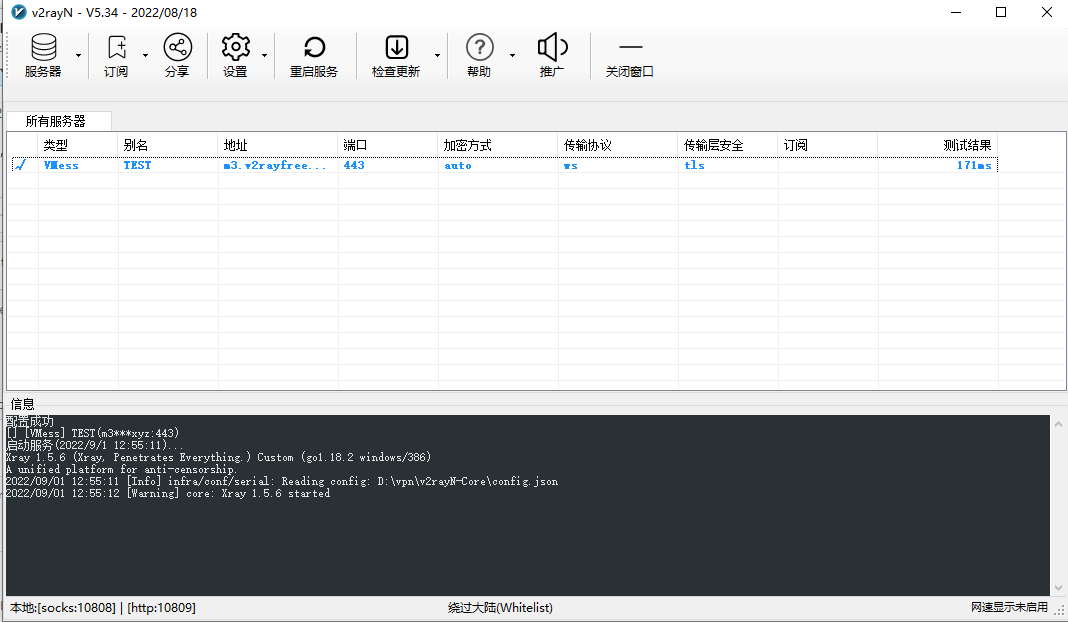Open the 帮助 (Help) icon
Viewport: 1068px width, 622px height.
tap(480, 47)
